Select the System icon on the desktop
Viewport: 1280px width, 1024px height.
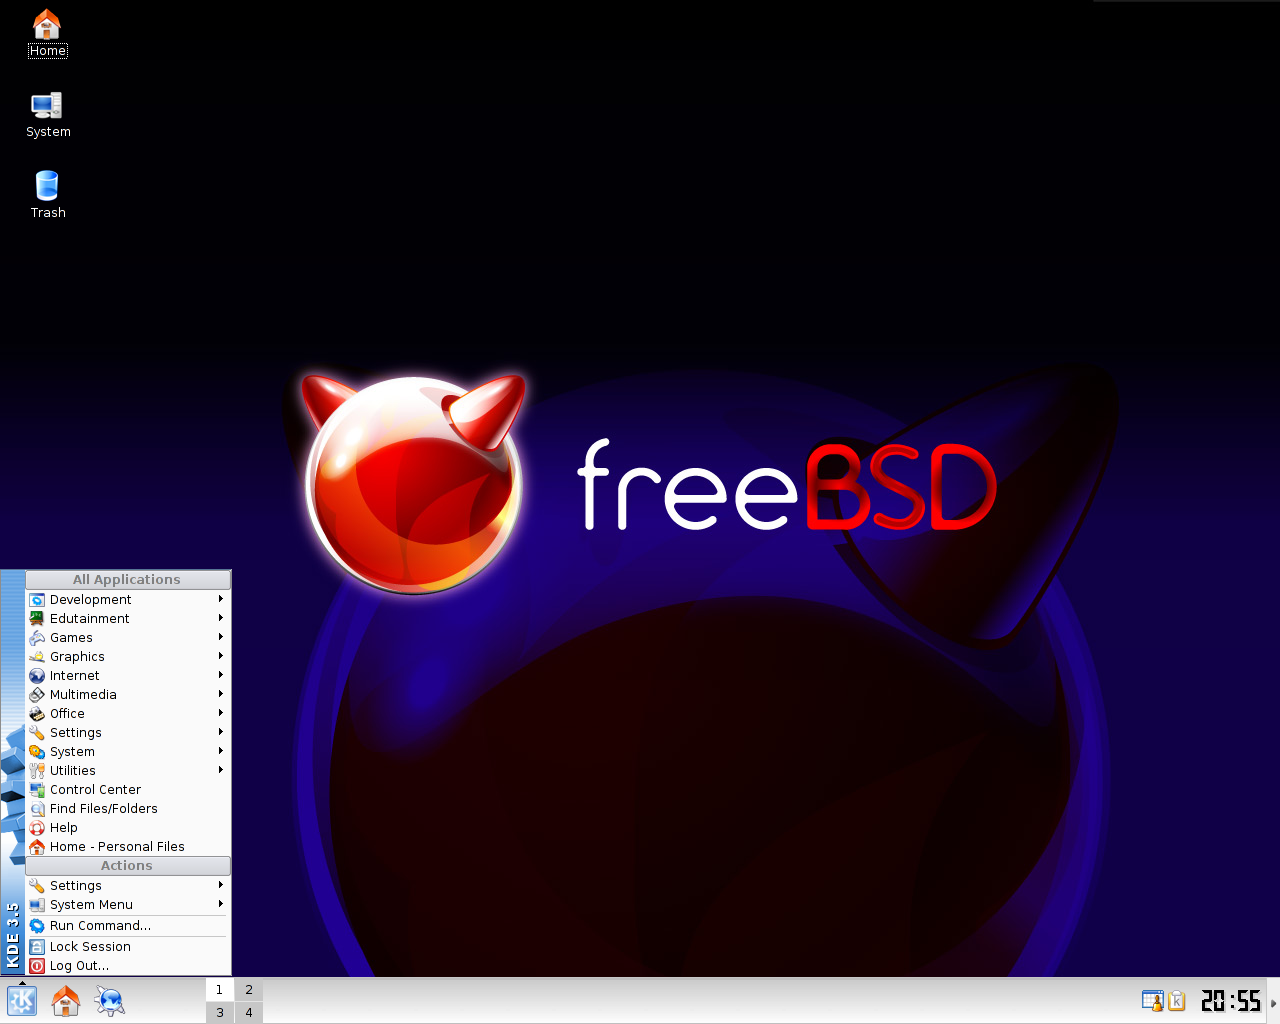point(48,115)
